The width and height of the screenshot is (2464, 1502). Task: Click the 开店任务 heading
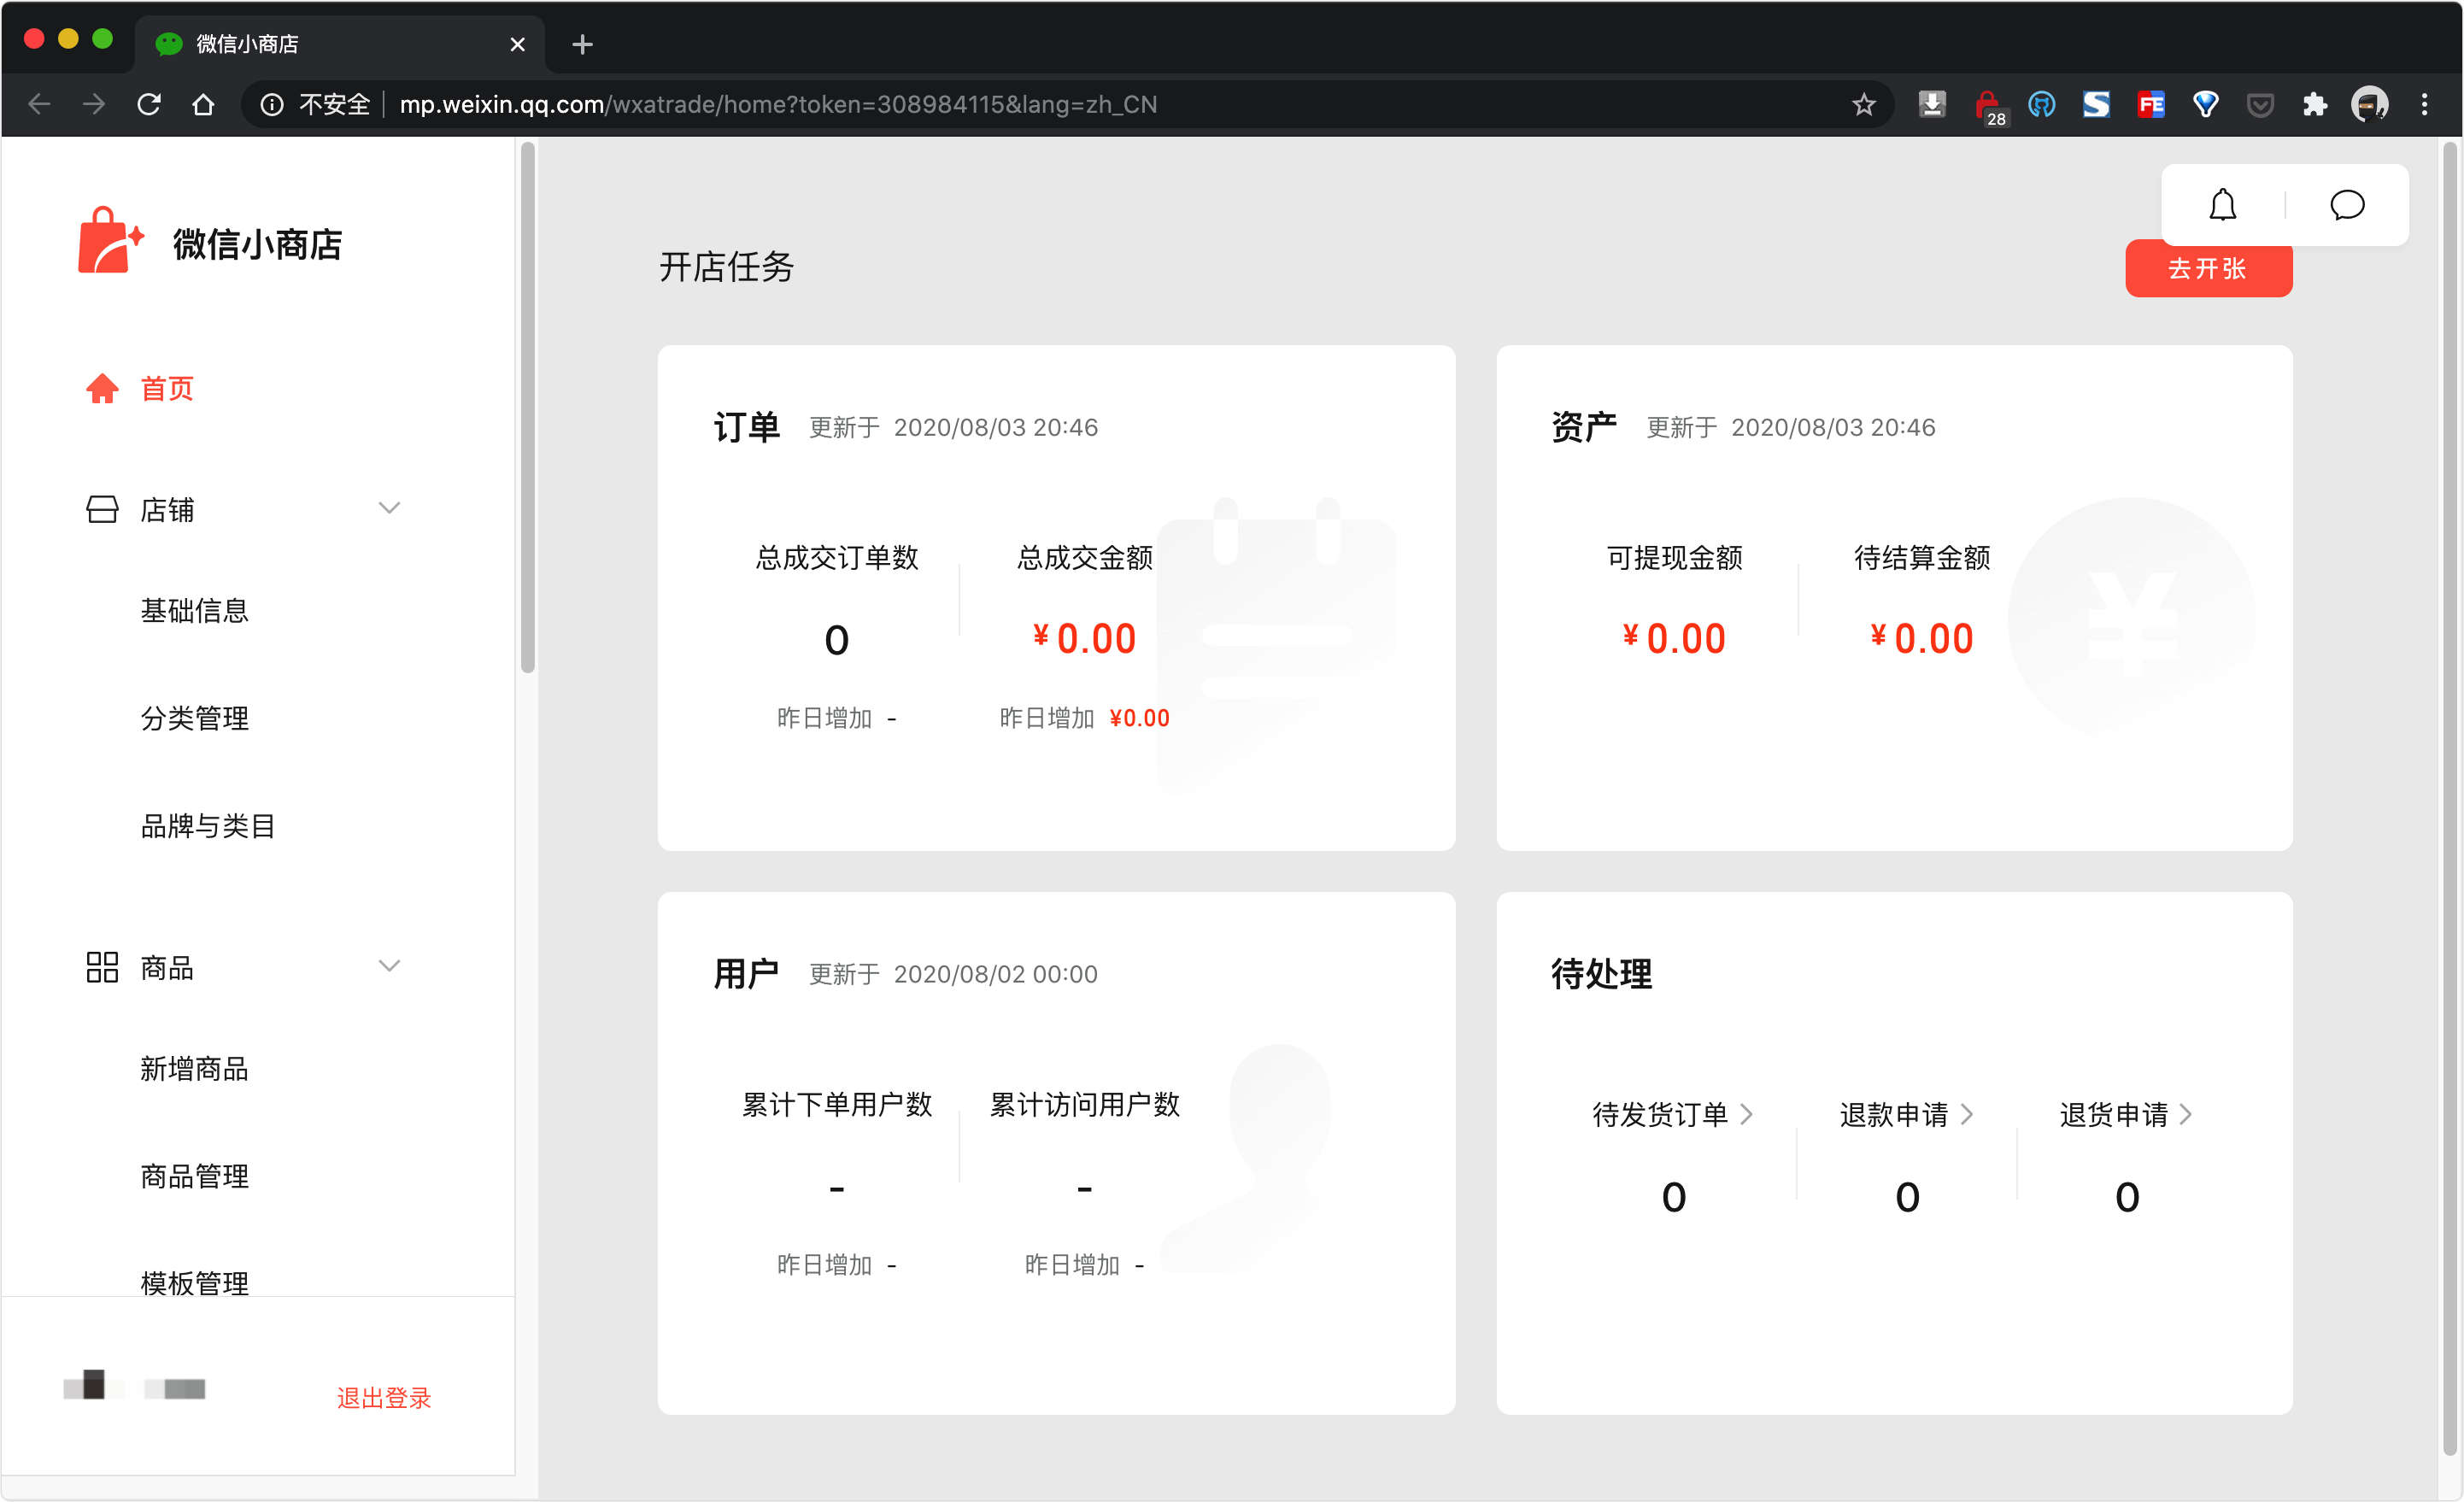pos(726,266)
